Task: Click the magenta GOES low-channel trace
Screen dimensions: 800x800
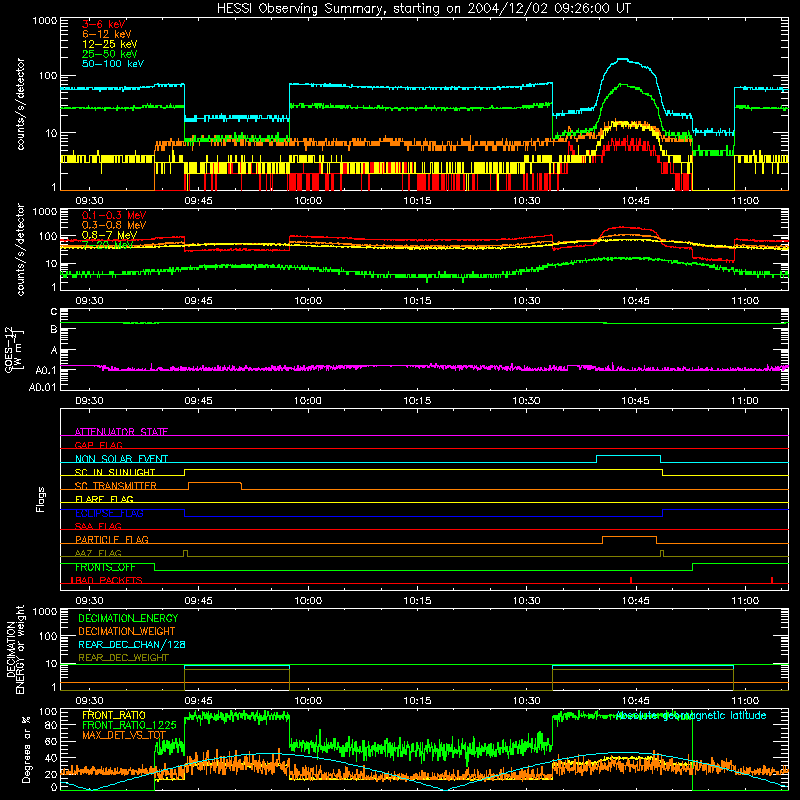Action: (423, 367)
